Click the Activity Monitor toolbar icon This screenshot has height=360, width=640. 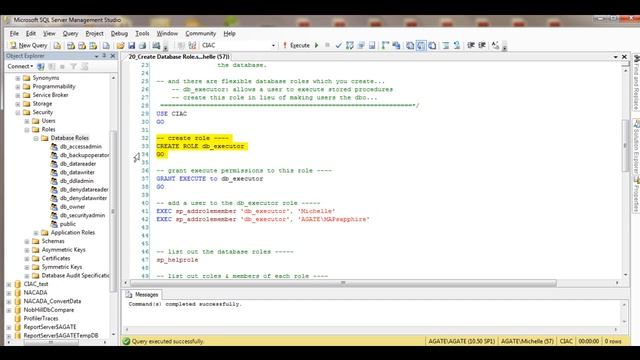(156, 45)
